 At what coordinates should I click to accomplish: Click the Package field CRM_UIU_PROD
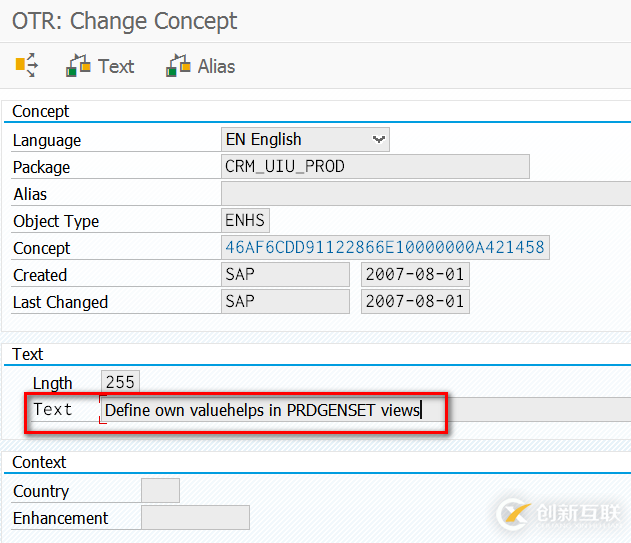[375, 167]
